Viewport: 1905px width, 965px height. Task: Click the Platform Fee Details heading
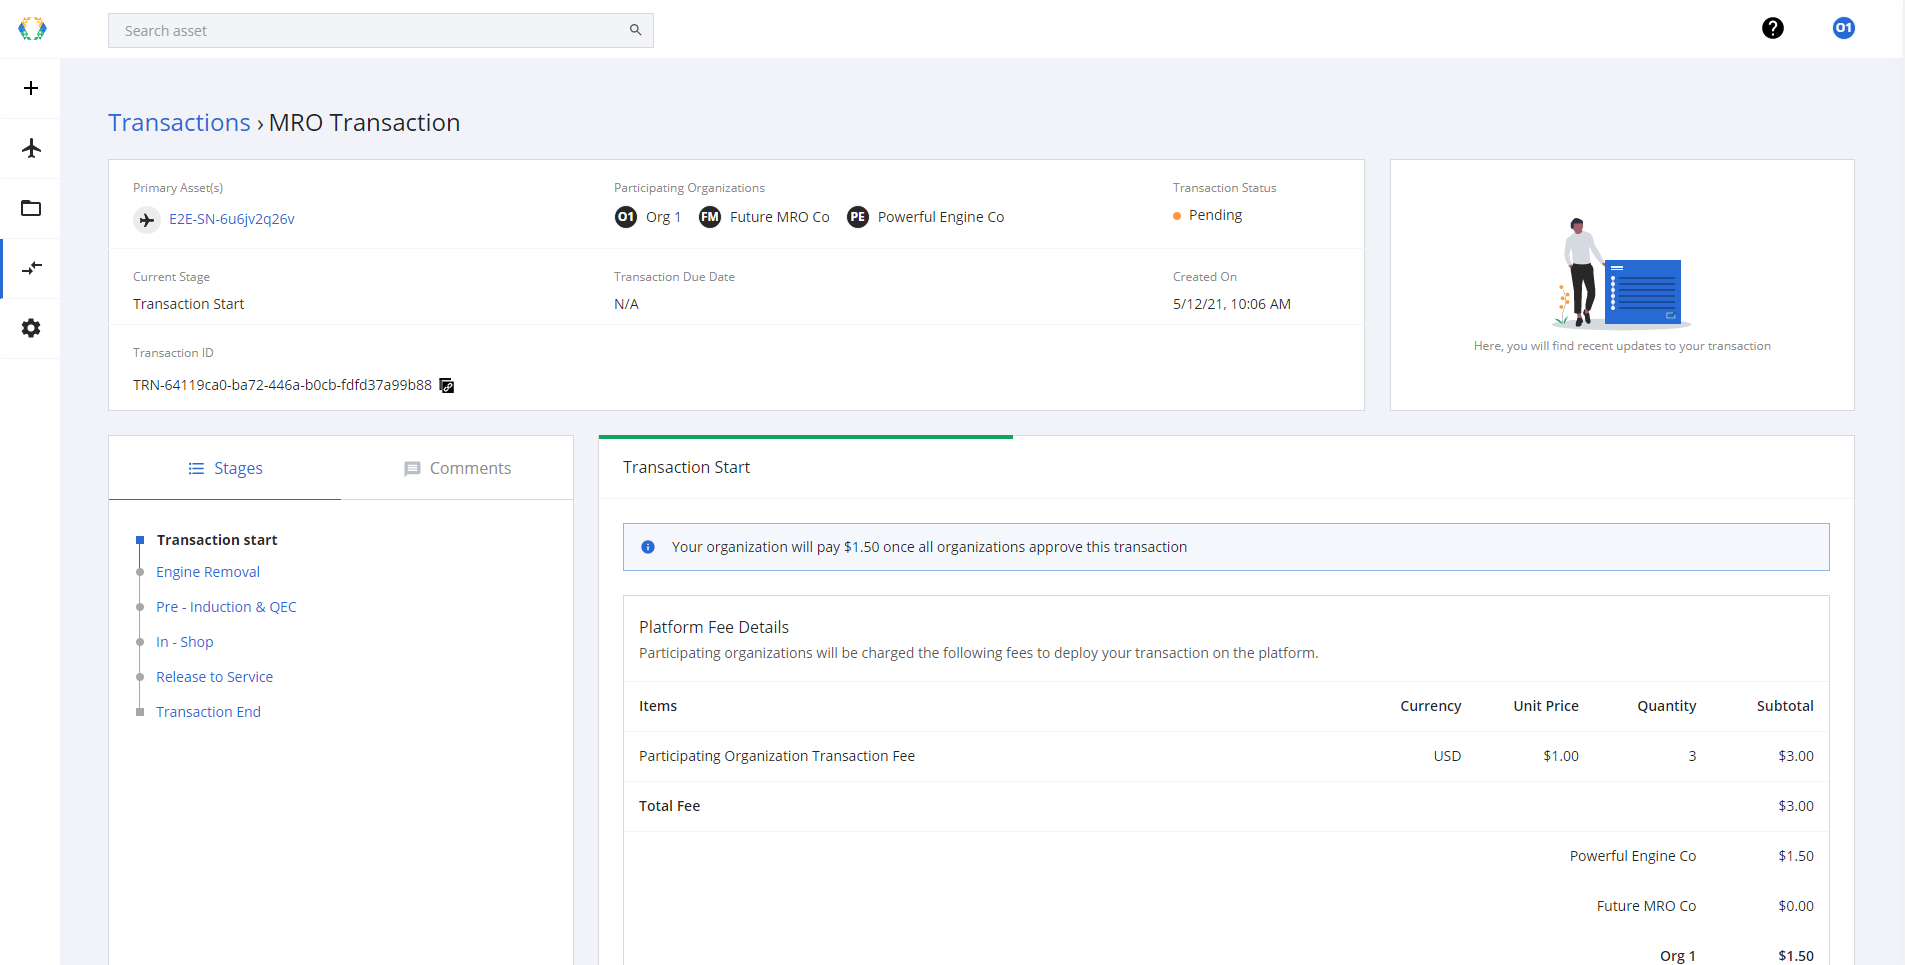(x=714, y=627)
